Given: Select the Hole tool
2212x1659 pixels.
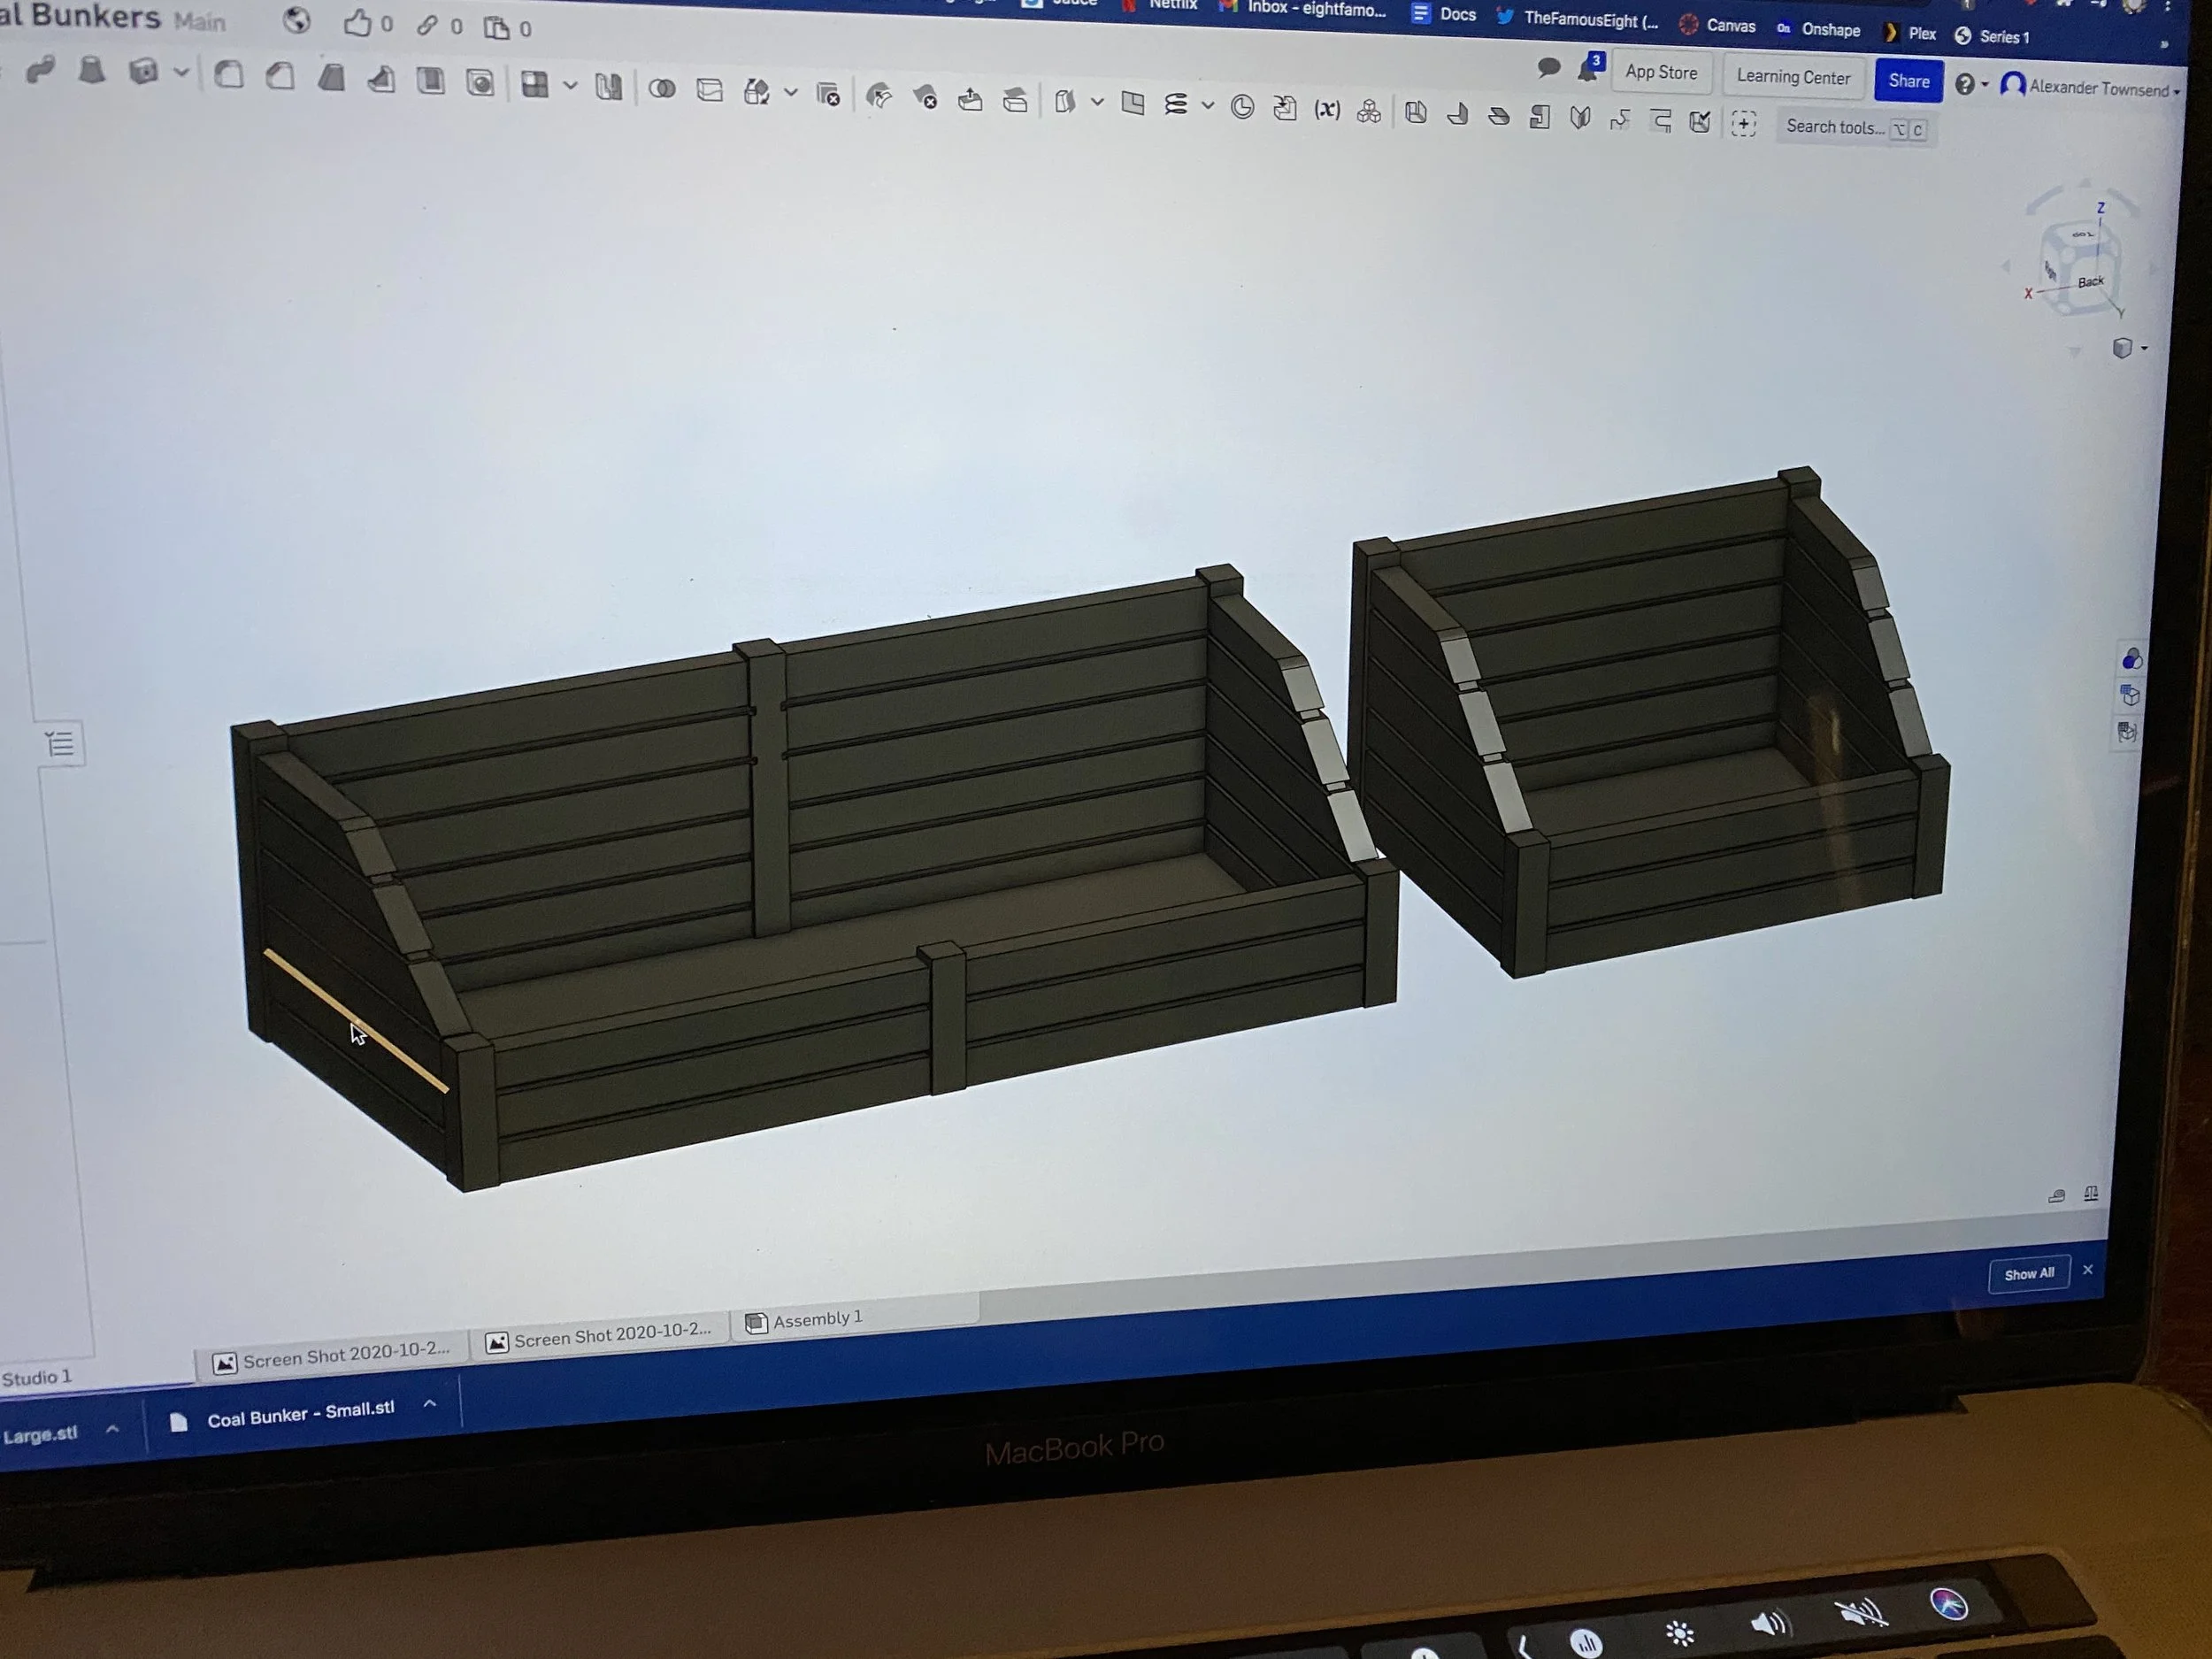Looking at the screenshot, I should click(x=480, y=83).
